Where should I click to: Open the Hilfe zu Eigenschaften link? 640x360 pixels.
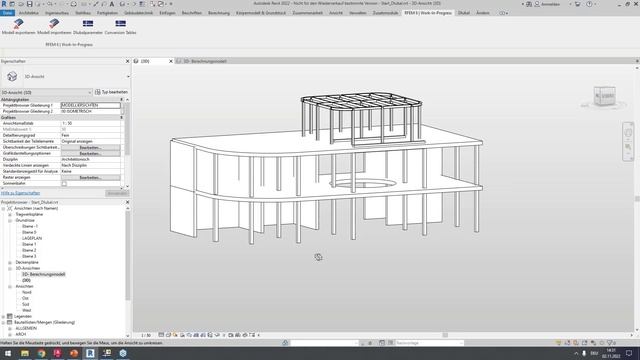pyautogui.click(x=20, y=193)
